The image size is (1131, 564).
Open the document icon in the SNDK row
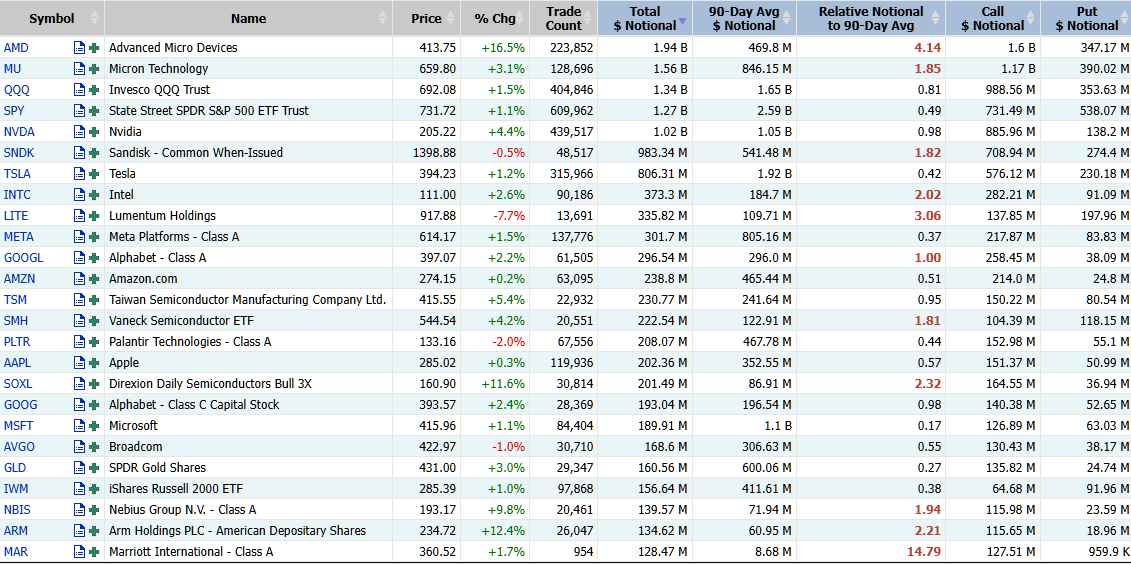(x=79, y=153)
